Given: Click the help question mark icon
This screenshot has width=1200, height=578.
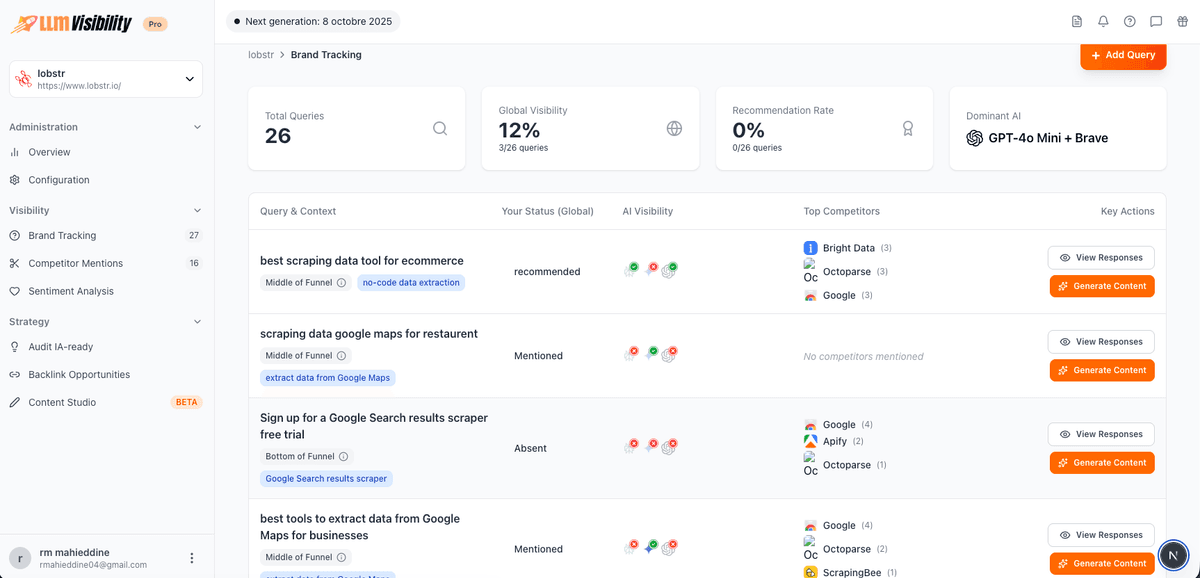Looking at the screenshot, I should click(x=1130, y=21).
